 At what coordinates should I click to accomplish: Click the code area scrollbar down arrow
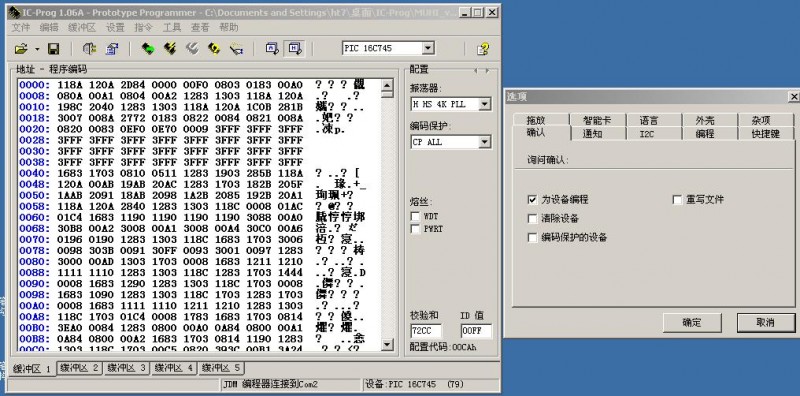tap(387, 345)
